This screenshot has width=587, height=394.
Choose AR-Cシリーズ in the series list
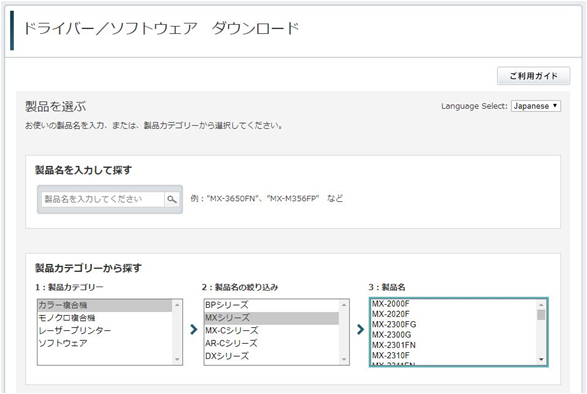[271, 343]
